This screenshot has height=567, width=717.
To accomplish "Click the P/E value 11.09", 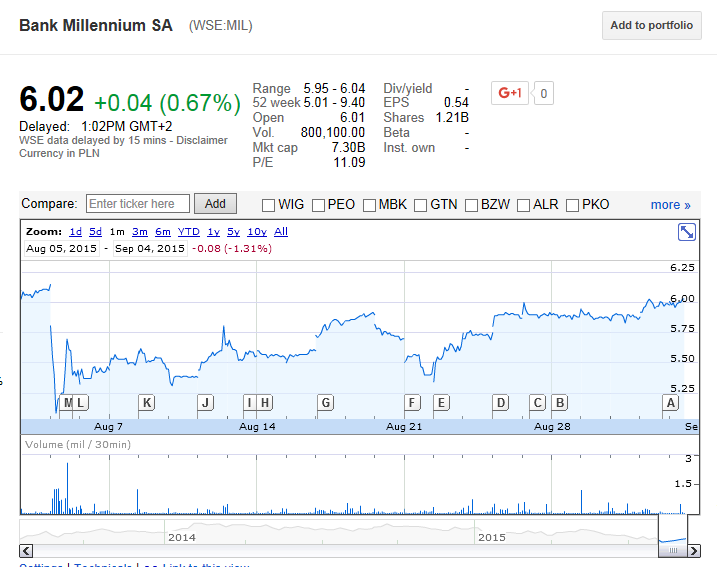I will click(349, 162).
